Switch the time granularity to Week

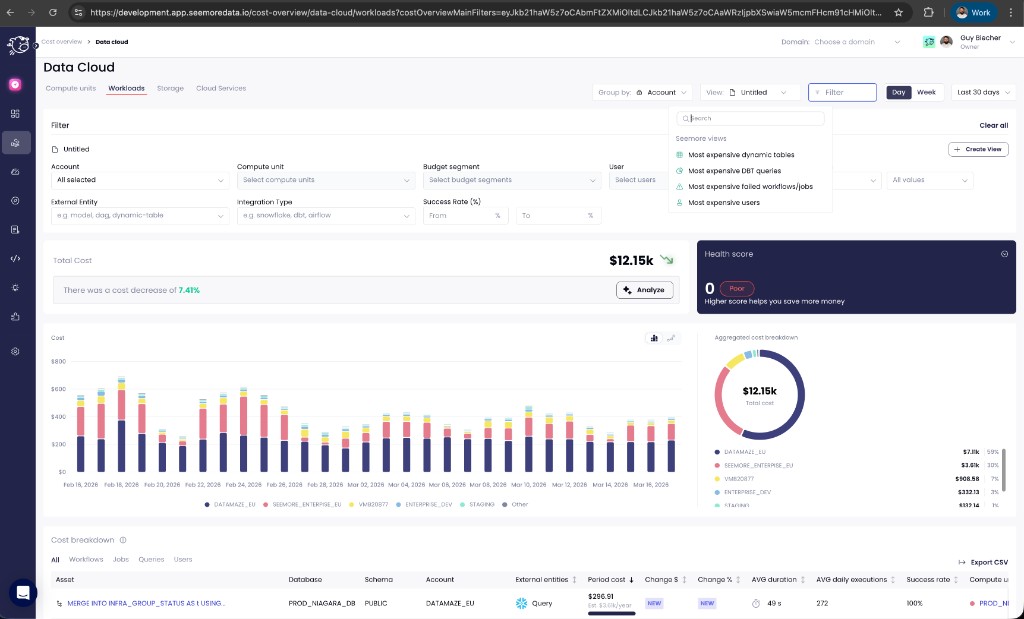926,92
